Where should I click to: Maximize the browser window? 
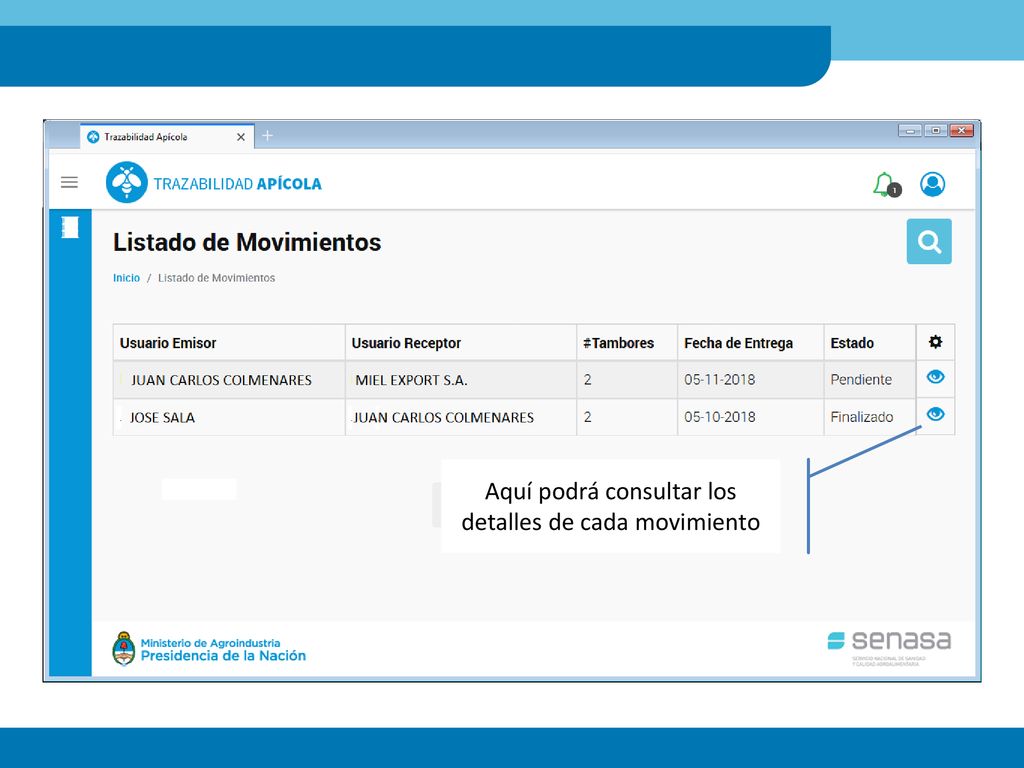pyautogui.click(x=935, y=131)
